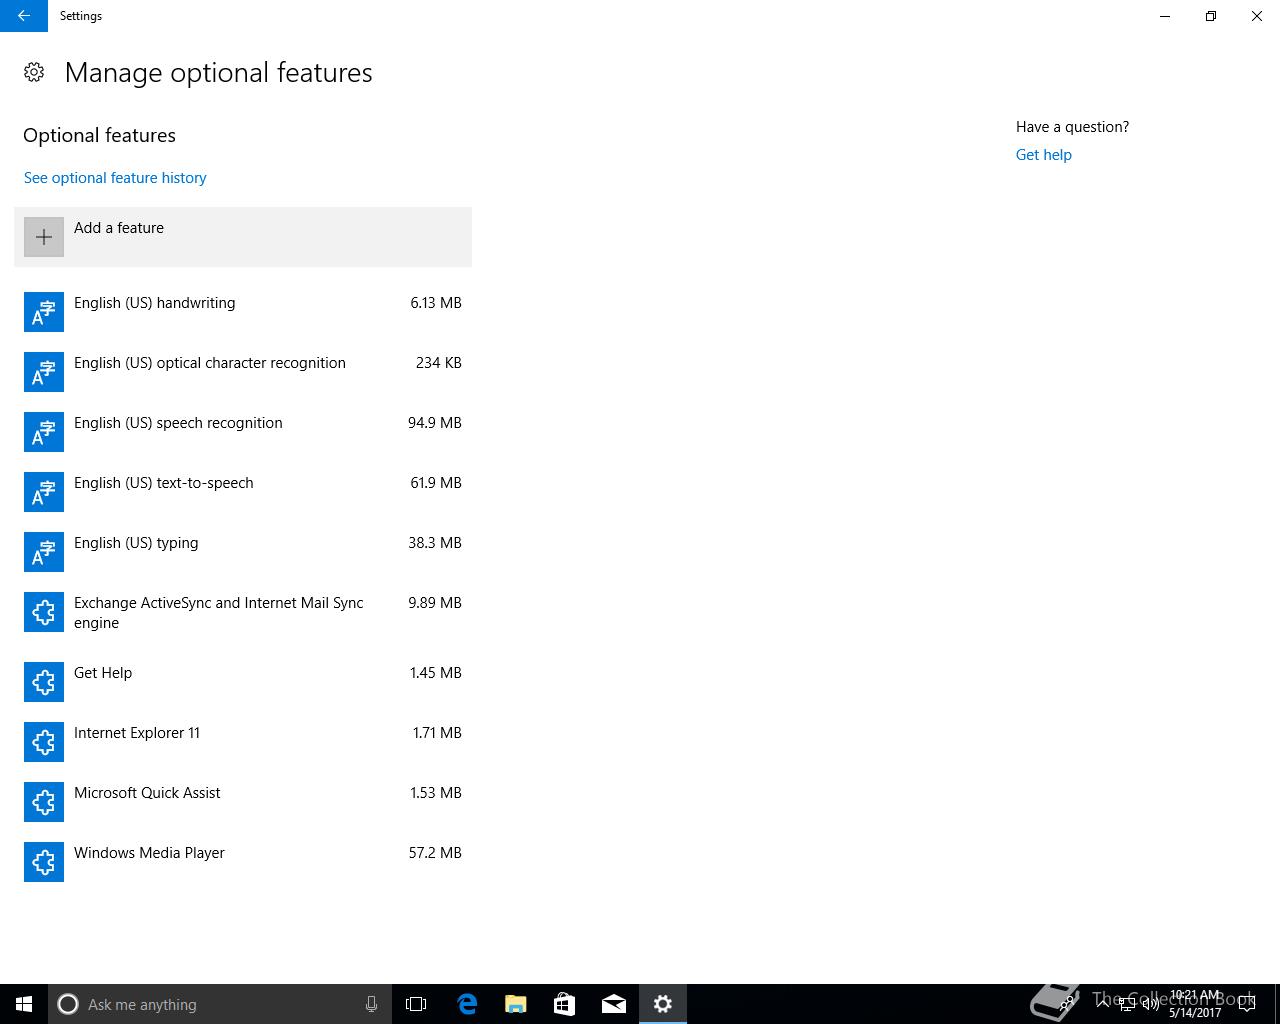Click the 6.13 MB size value
Viewport: 1280px width, 1024px height.
coord(436,303)
